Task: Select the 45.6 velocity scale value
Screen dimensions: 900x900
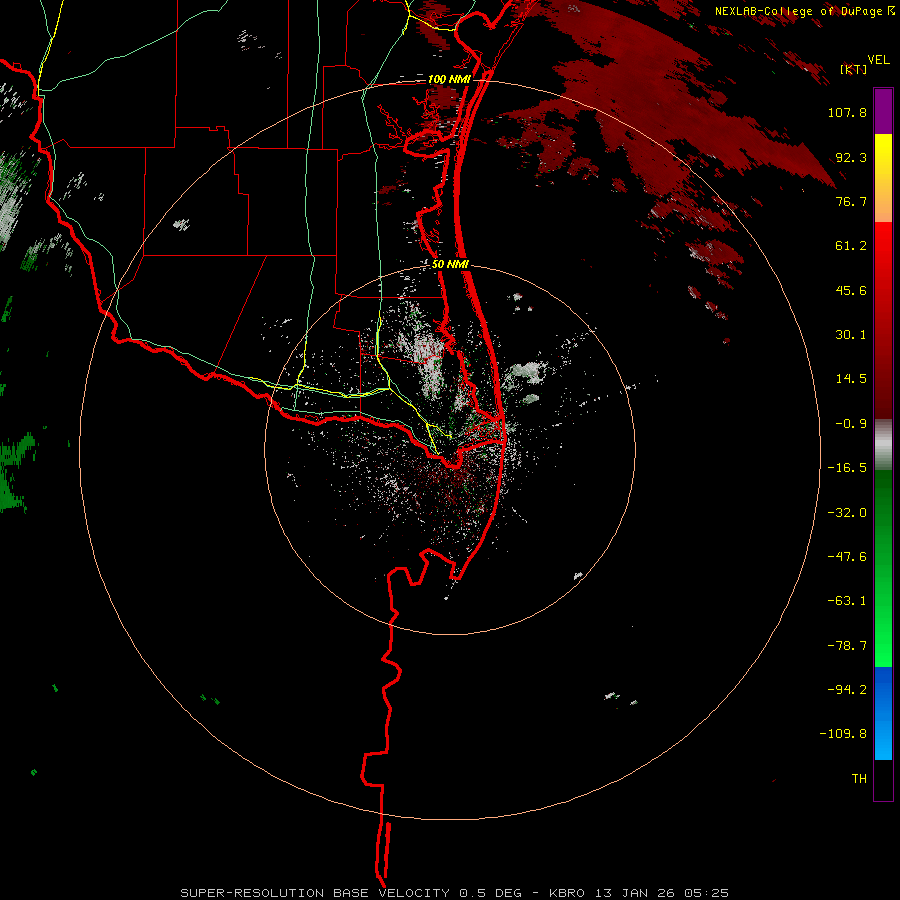Action: (851, 290)
